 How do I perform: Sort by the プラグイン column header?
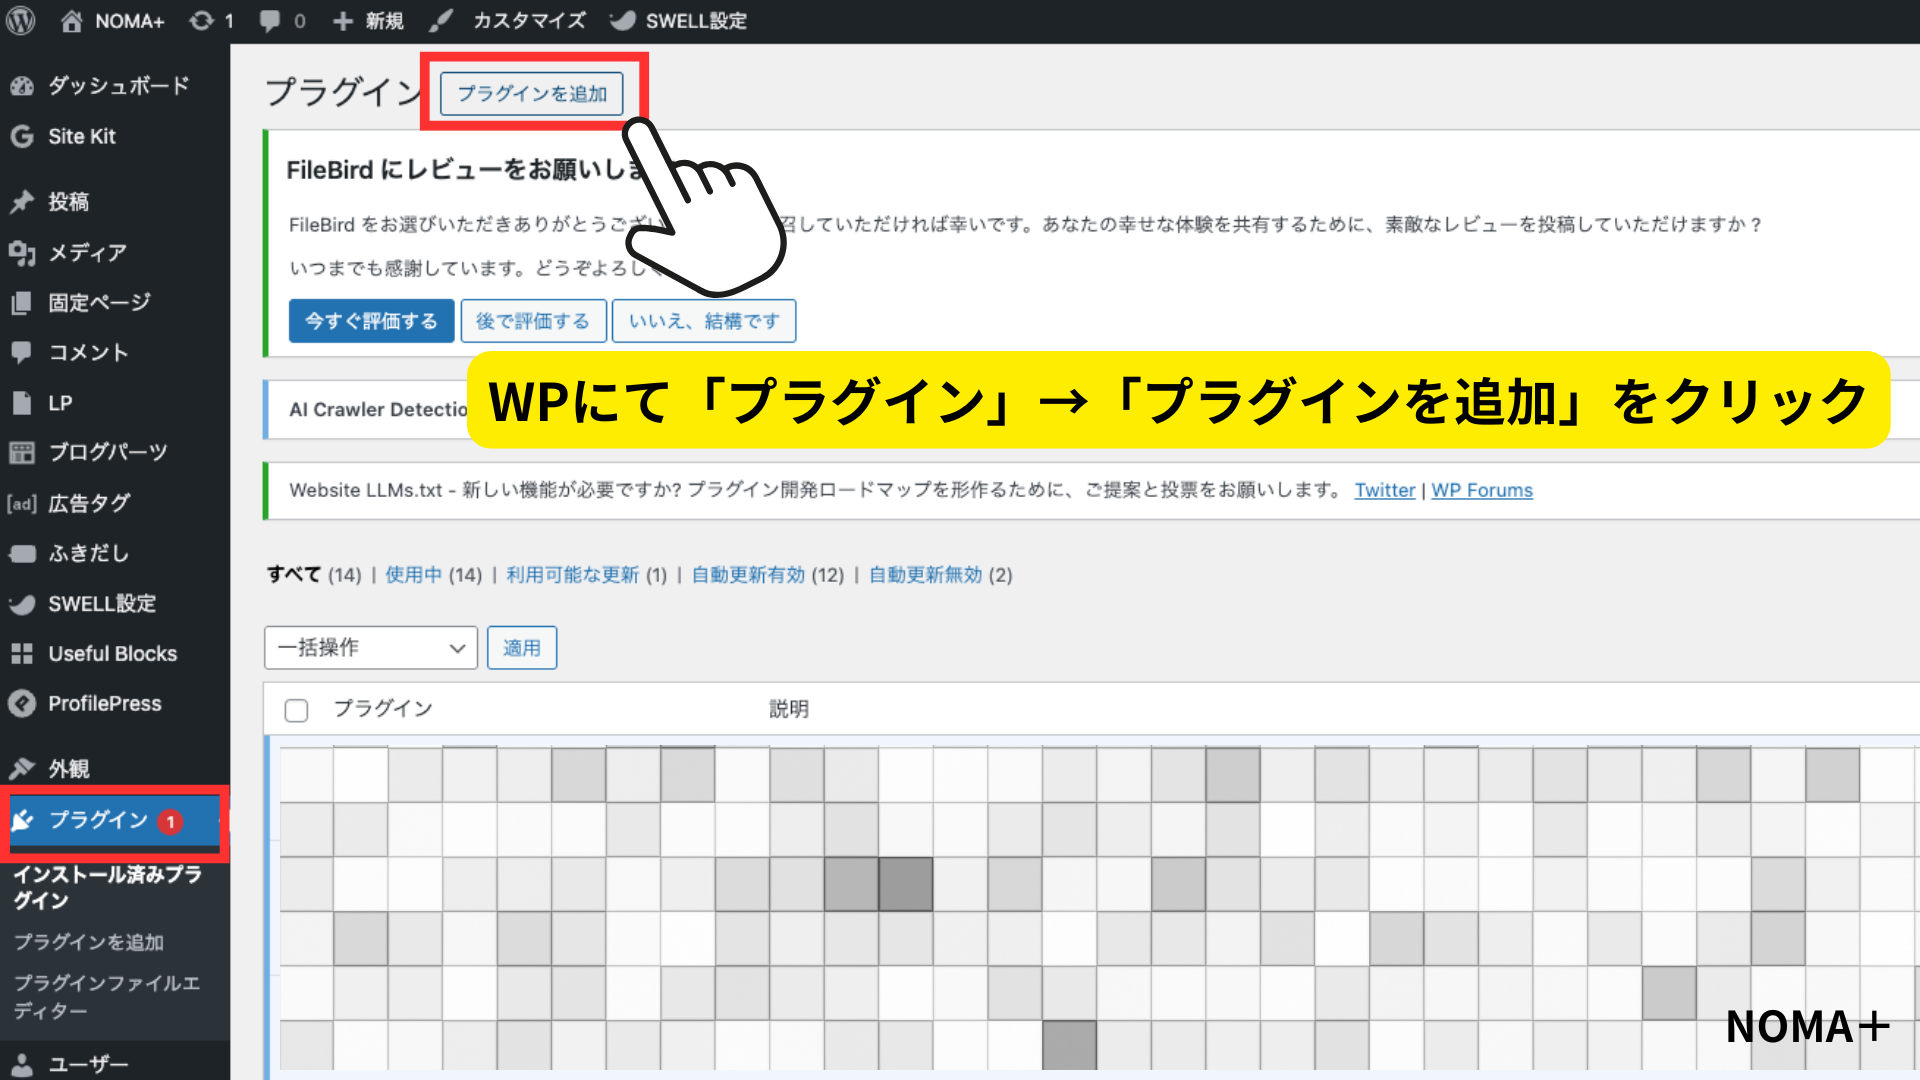383,709
